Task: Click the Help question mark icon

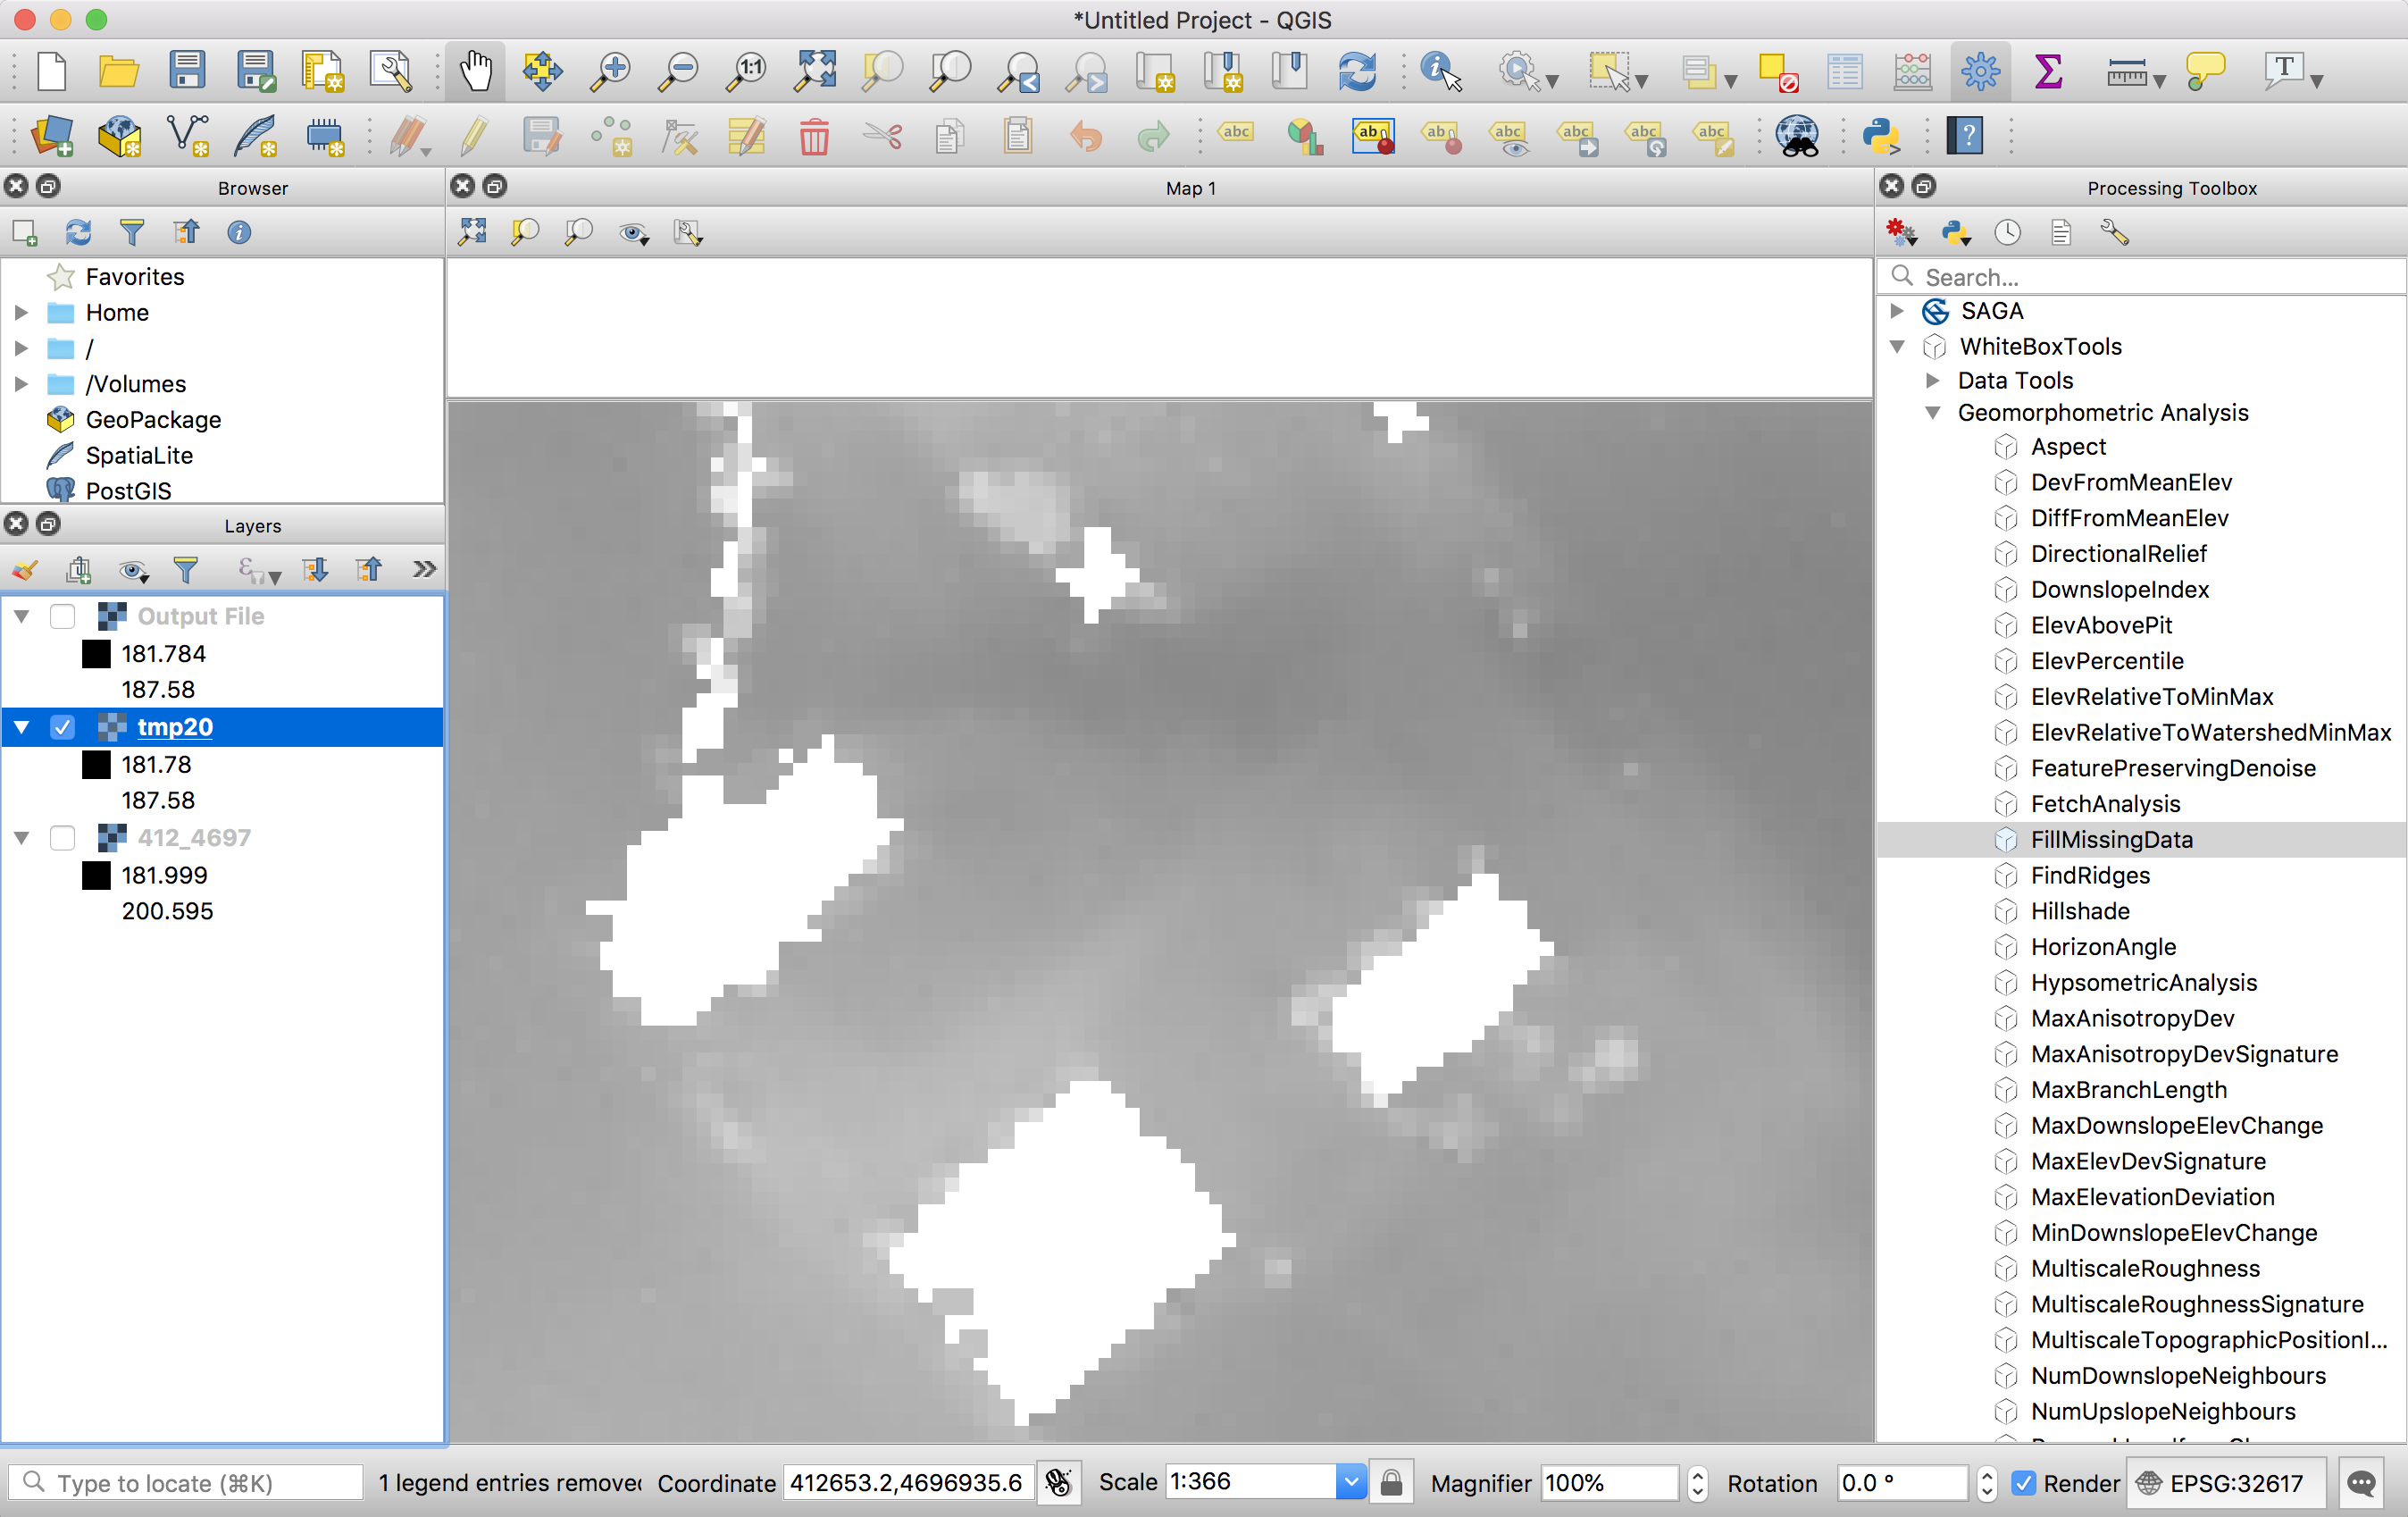Action: click(x=1966, y=136)
